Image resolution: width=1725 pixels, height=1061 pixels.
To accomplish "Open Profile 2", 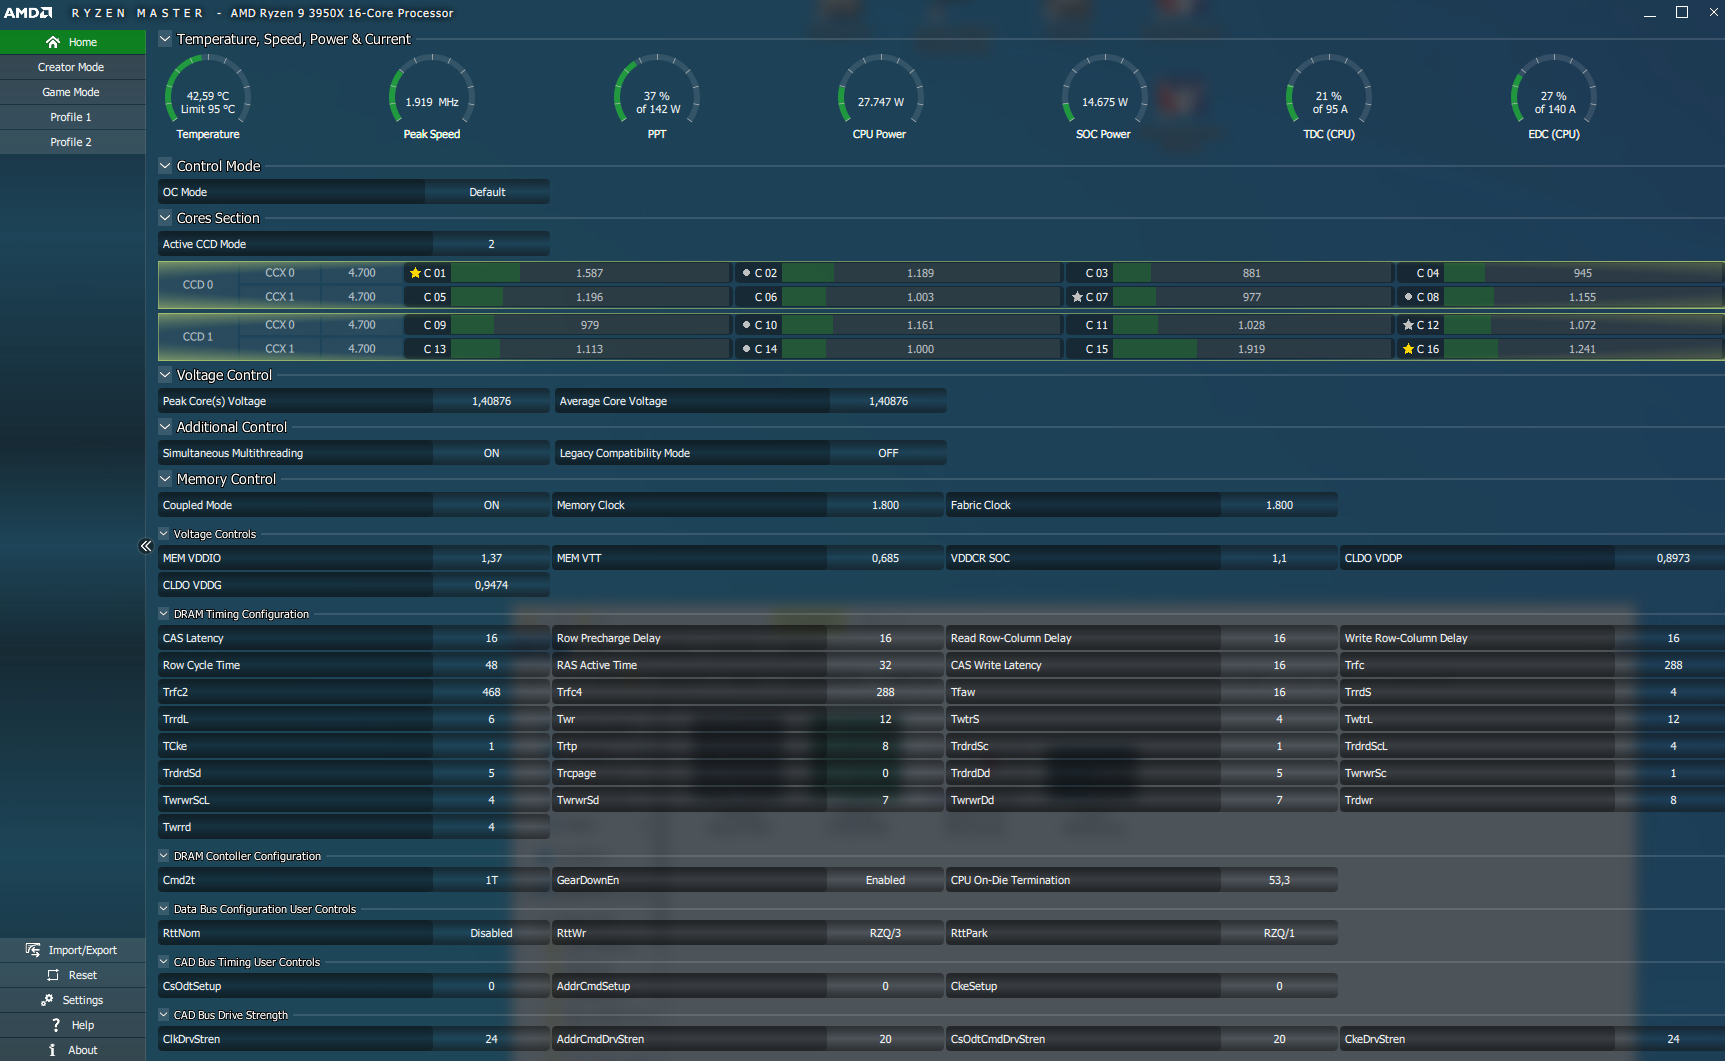I will [72, 142].
